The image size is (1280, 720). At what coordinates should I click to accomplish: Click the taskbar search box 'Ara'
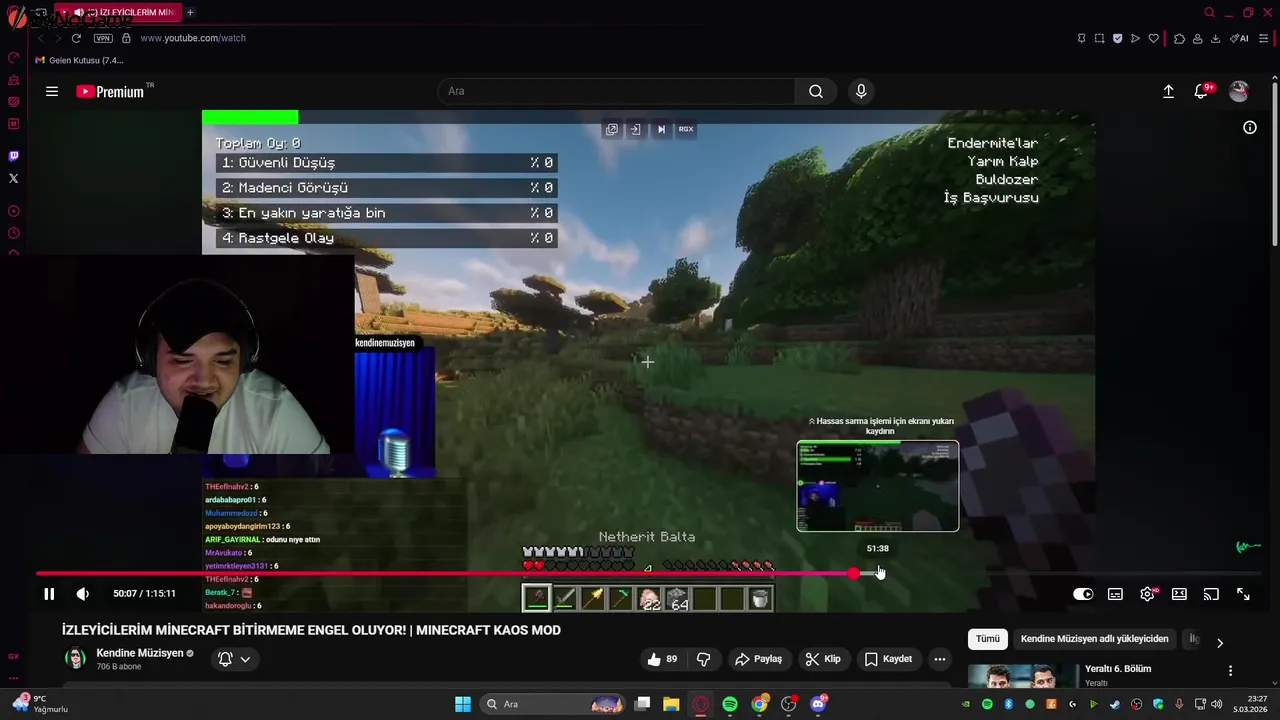552,704
